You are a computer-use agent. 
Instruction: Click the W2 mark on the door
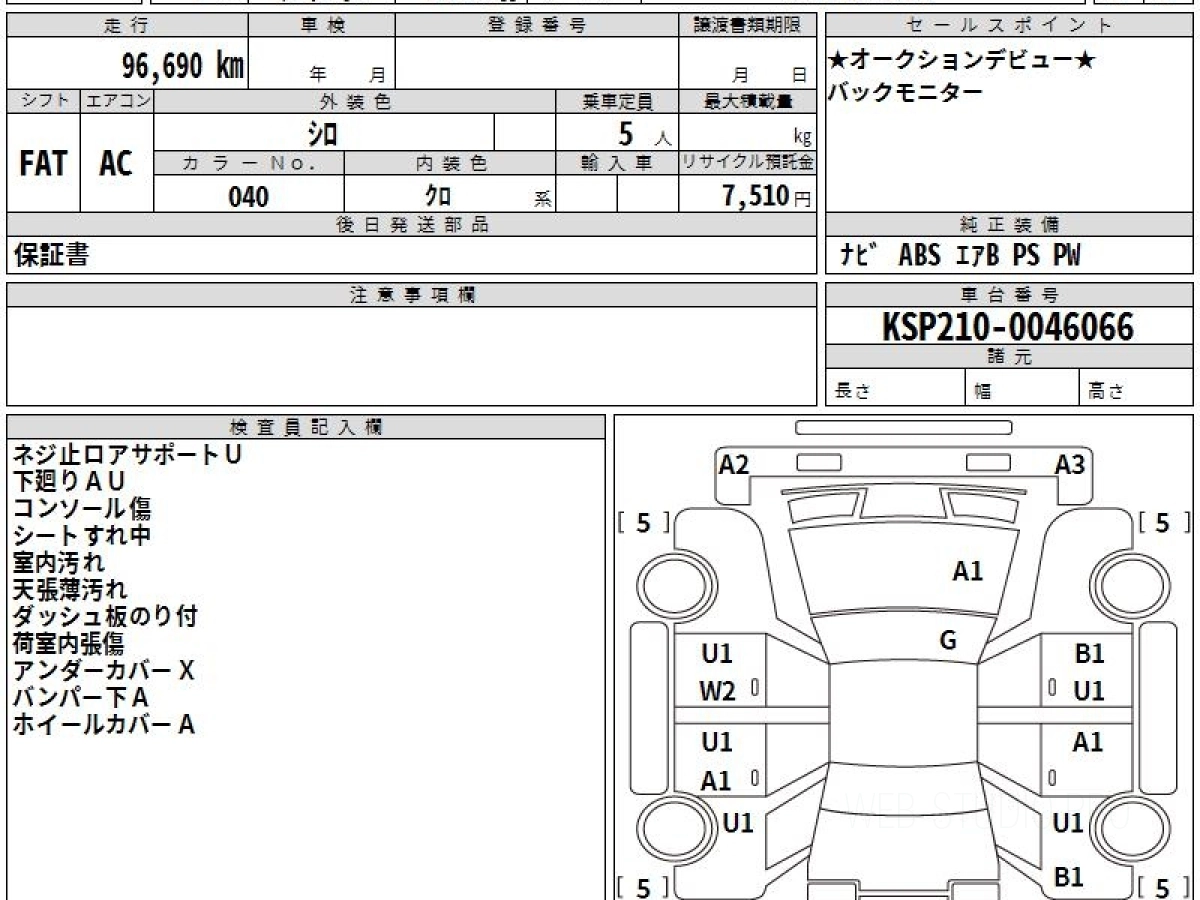(718, 692)
